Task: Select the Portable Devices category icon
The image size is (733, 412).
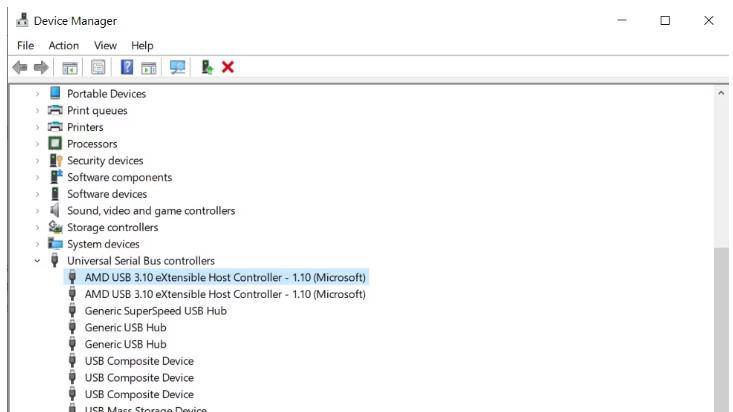Action: pos(55,93)
